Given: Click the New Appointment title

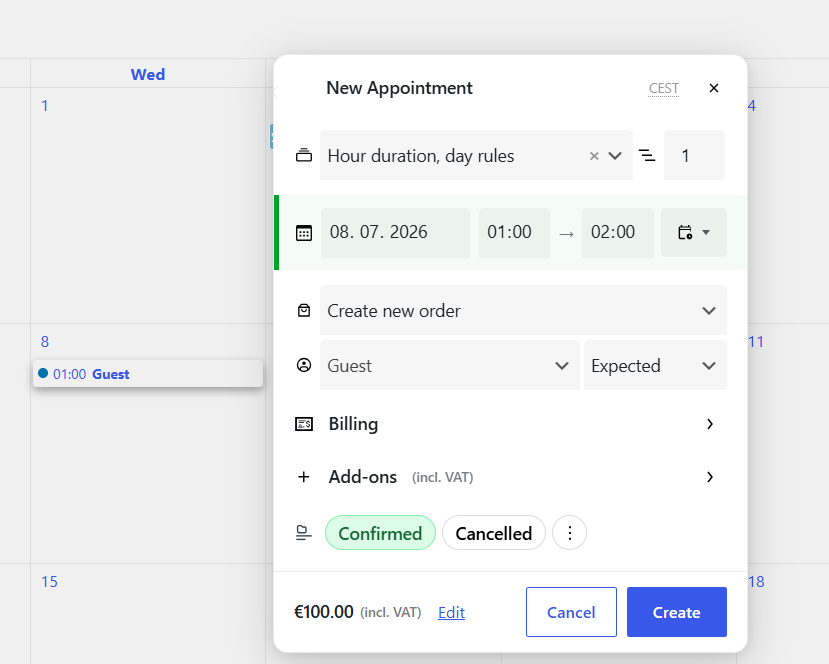Looking at the screenshot, I should tap(399, 88).
